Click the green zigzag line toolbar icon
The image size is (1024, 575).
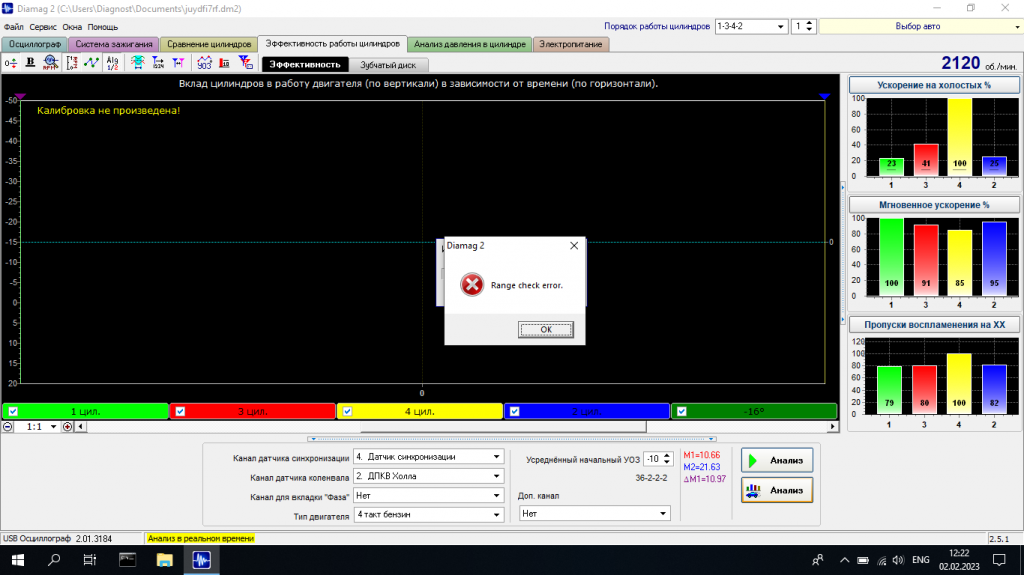(91, 63)
